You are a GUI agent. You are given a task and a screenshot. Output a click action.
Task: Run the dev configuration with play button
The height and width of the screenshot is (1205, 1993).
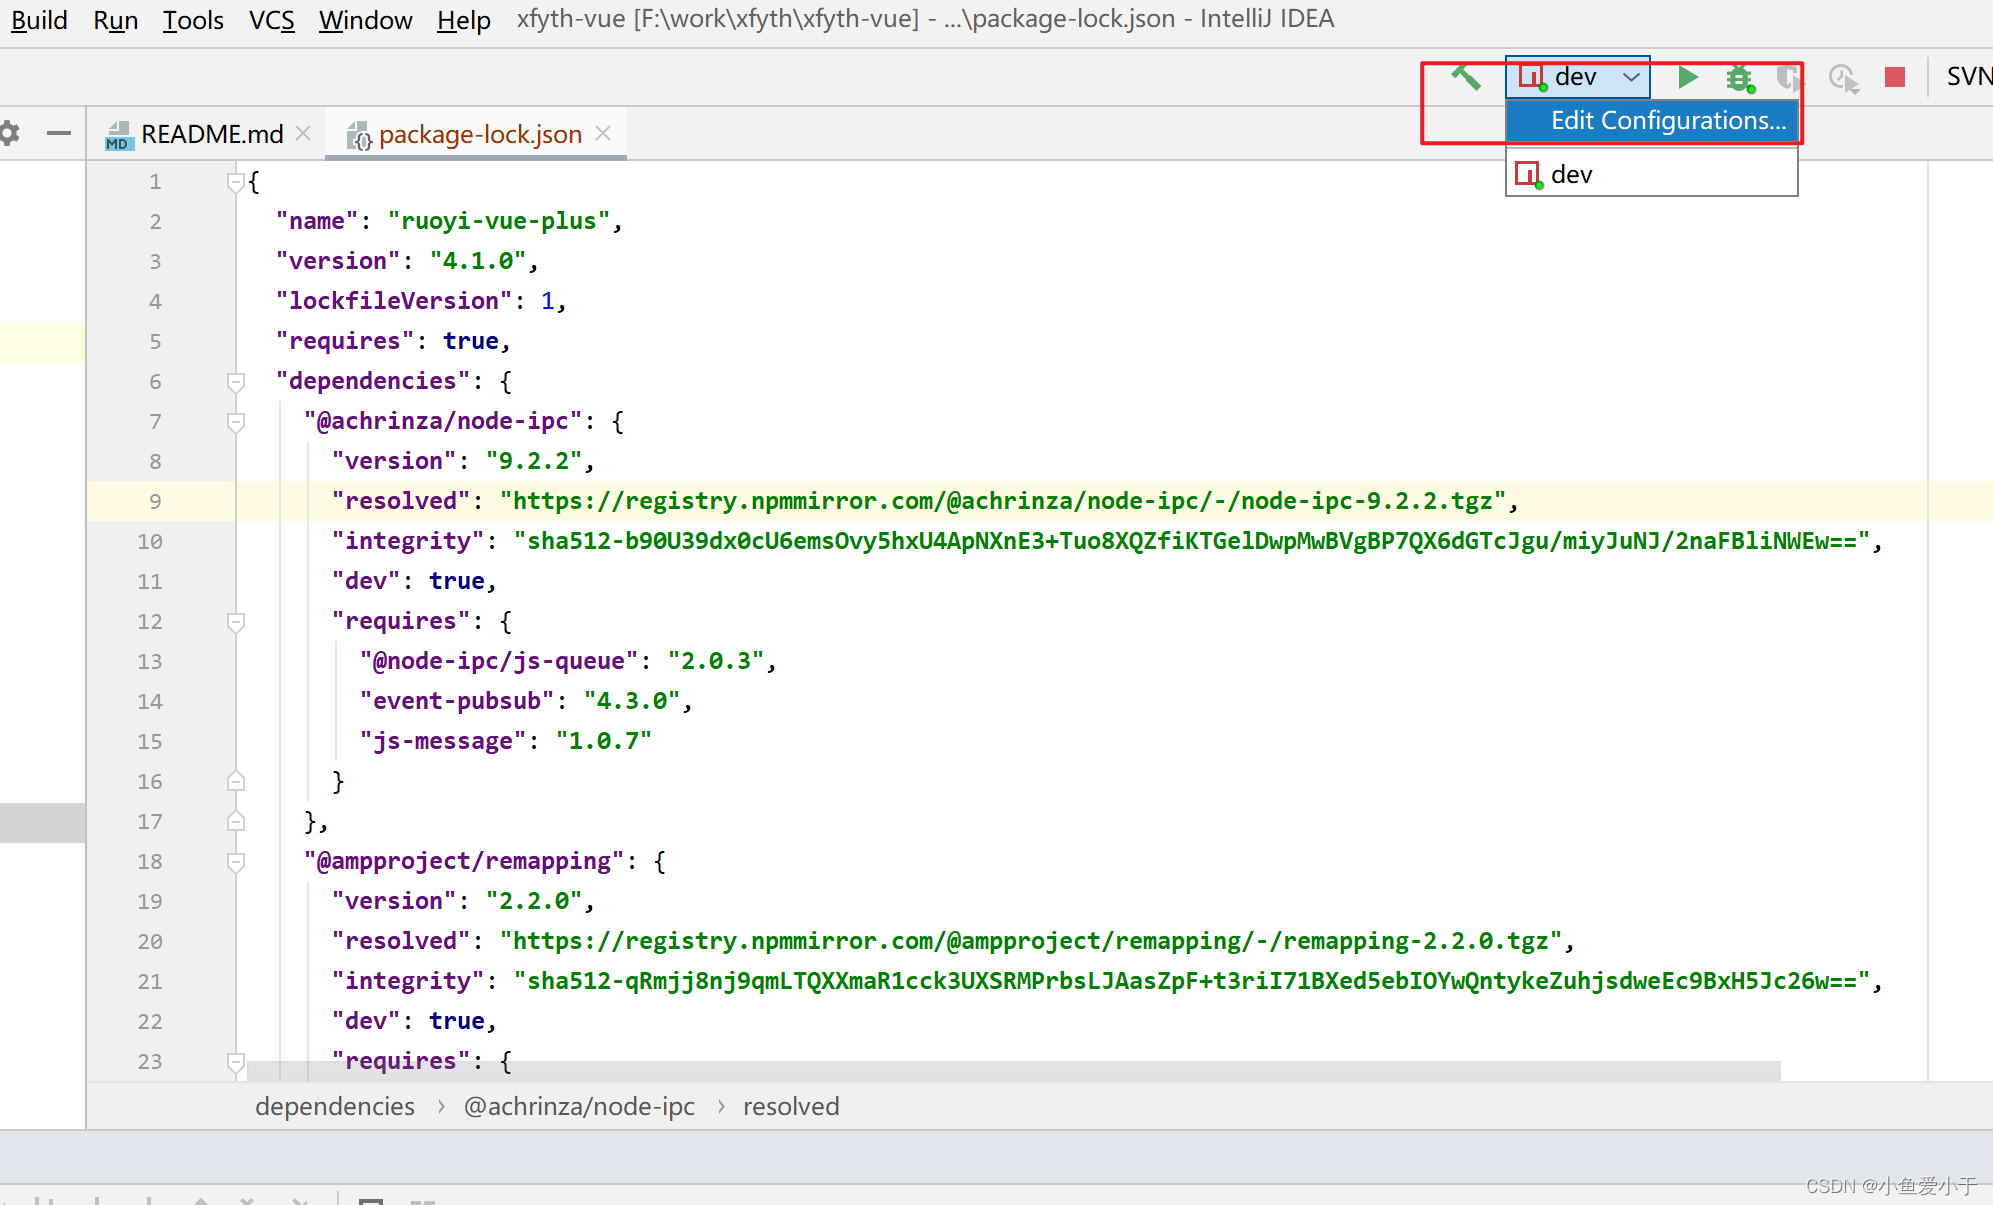[x=1688, y=77]
